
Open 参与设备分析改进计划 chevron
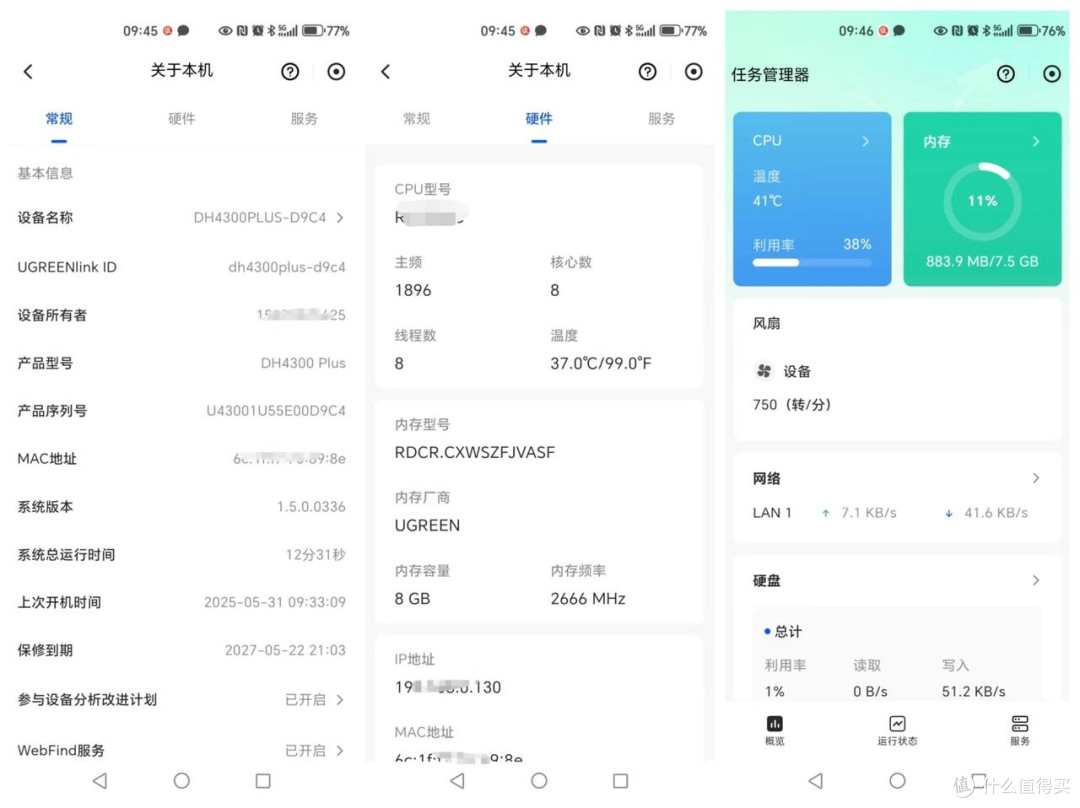tap(340, 700)
